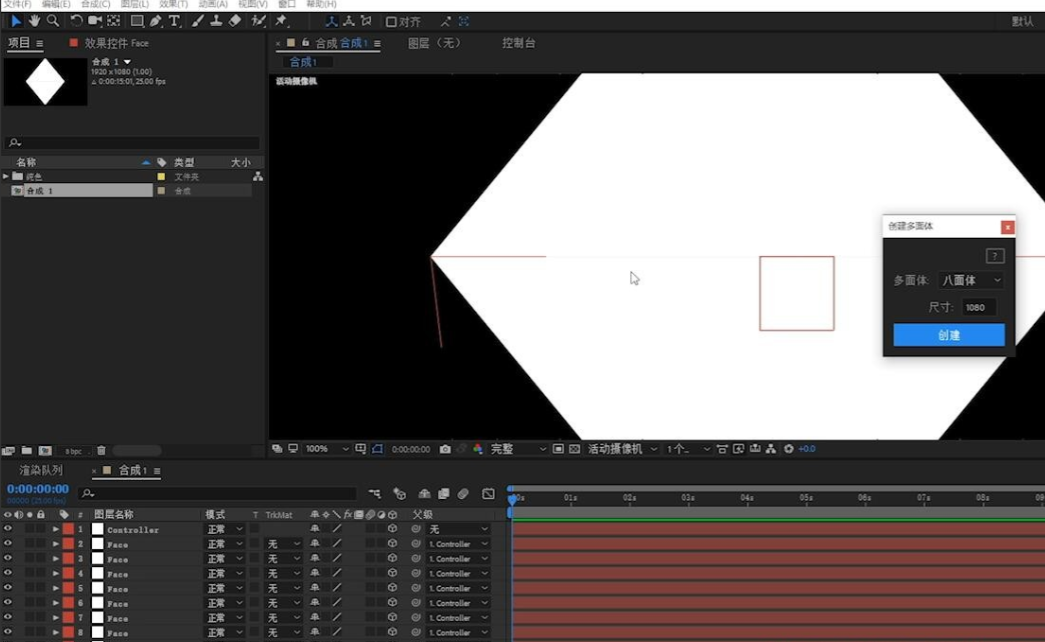Image resolution: width=1045 pixels, height=642 pixels.
Task: Click the Puppet Pin tool
Action: click(282, 21)
